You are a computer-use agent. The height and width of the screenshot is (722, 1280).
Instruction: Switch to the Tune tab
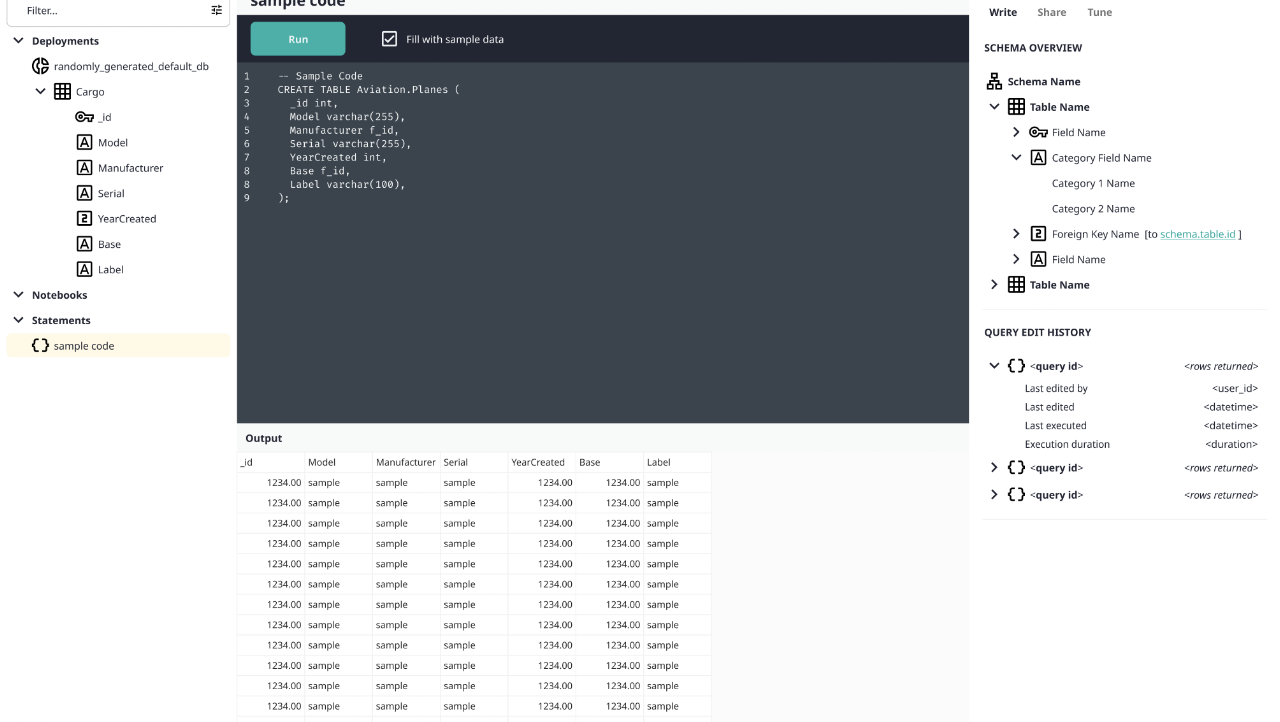point(1099,12)
